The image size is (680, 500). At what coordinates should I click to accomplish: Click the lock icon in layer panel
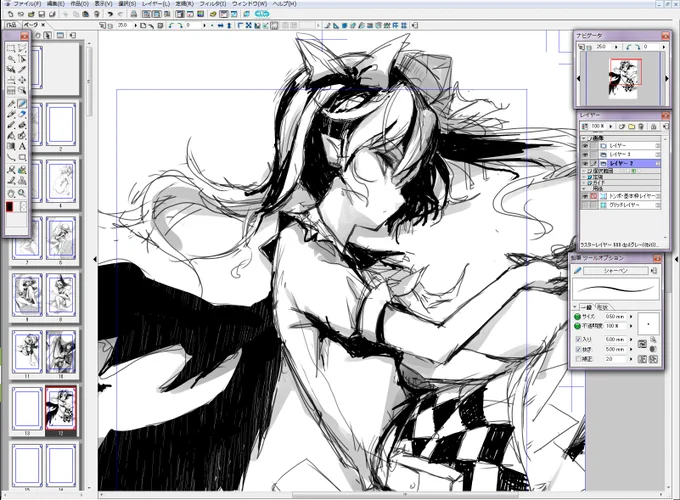(654, 126)
